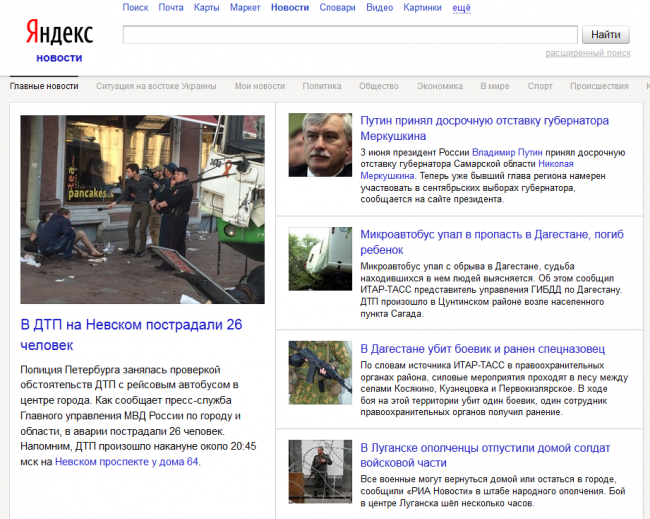This screenshot has height=519, width=650.
Task: Select the Главные новости tab
Action: (x=44, y=86)
